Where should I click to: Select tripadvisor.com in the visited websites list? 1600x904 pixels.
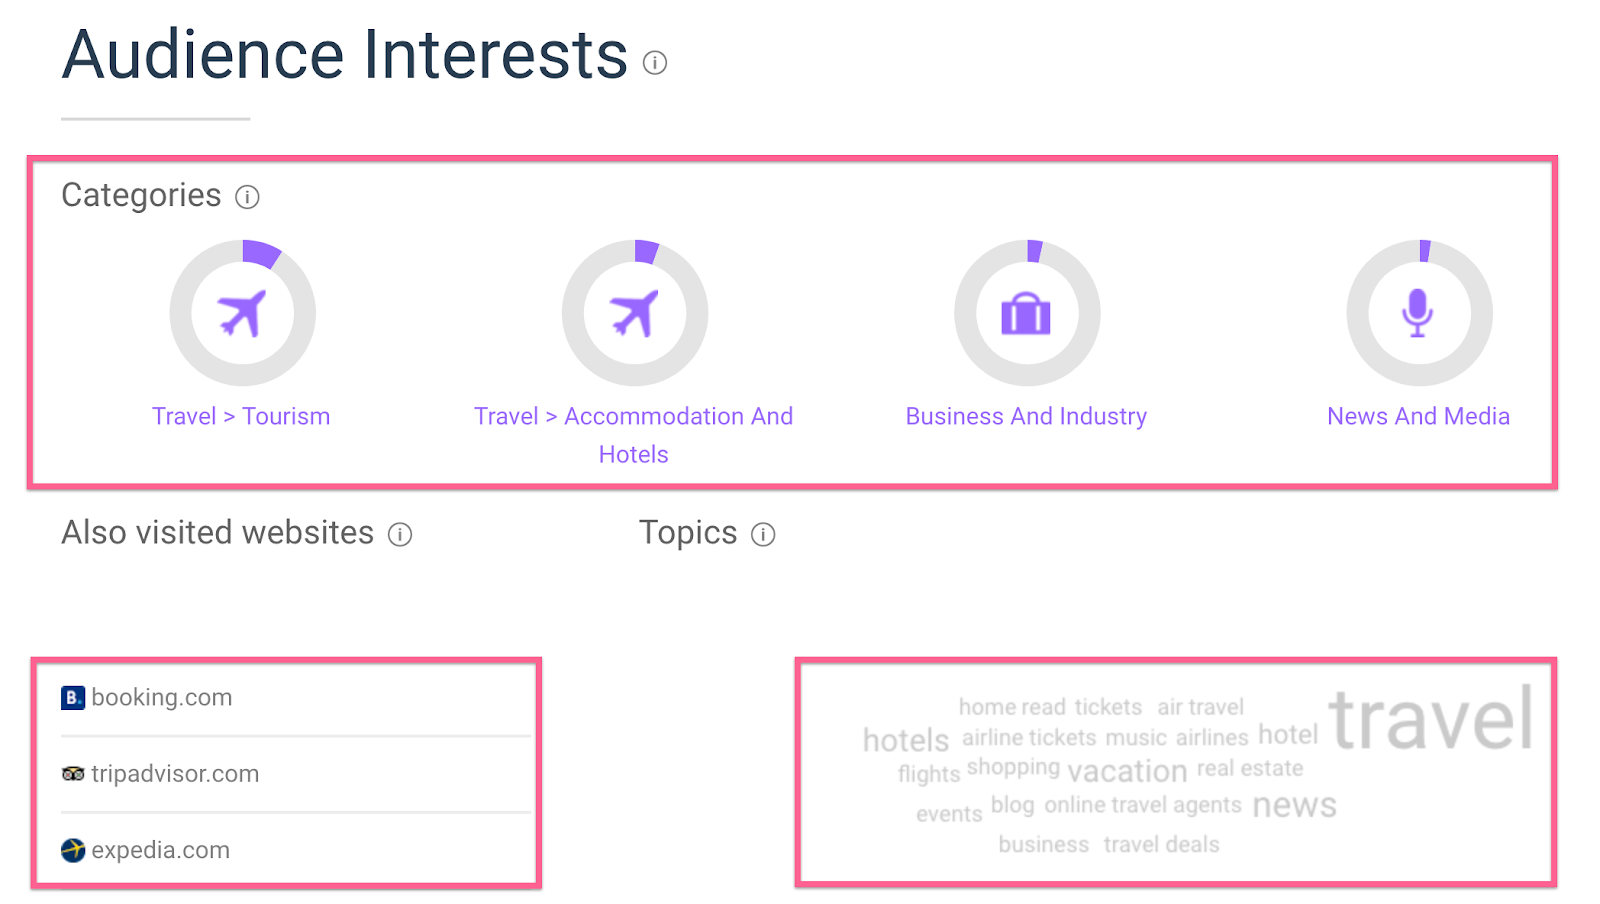[x=175, y=774]
